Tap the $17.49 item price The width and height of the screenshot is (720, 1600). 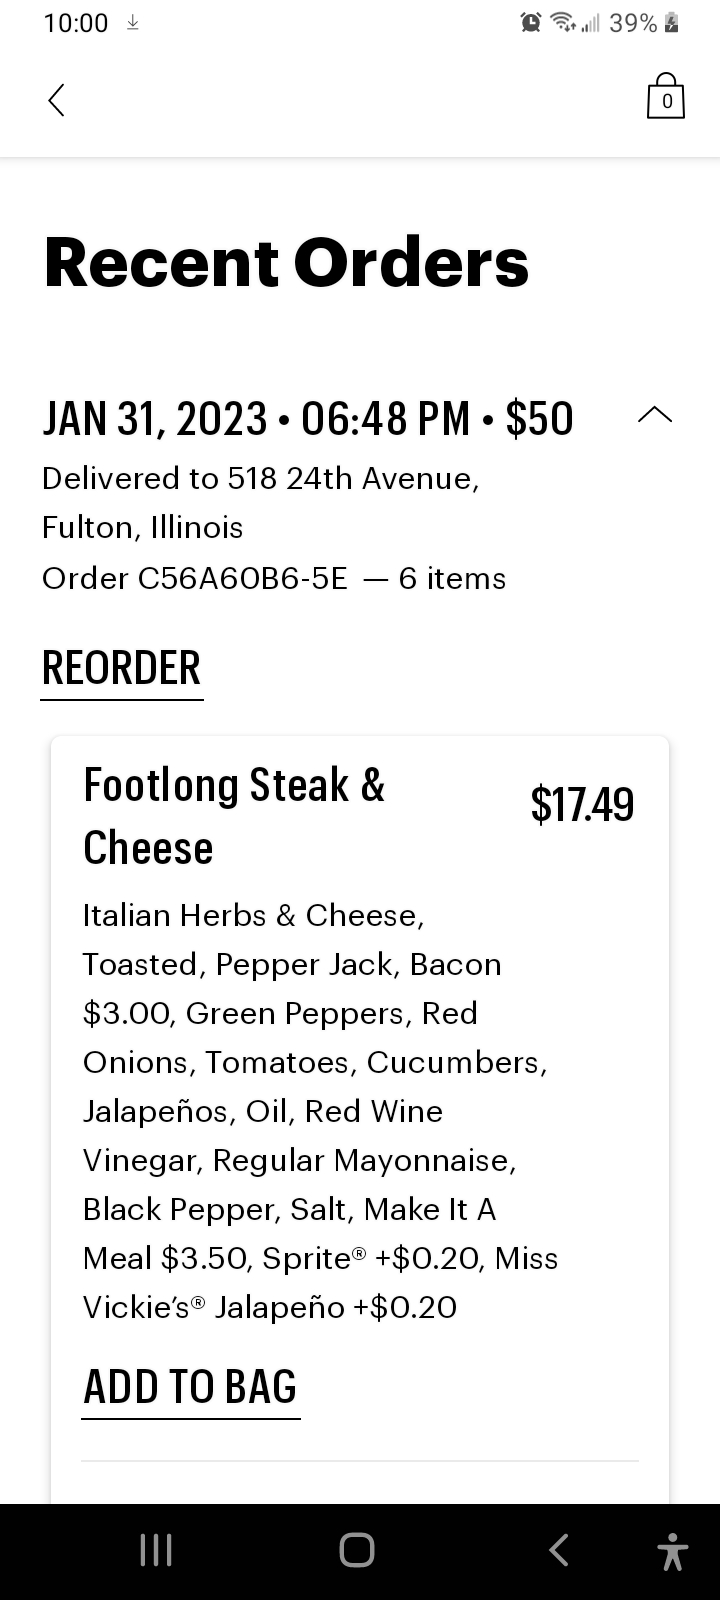coord(582,805)
